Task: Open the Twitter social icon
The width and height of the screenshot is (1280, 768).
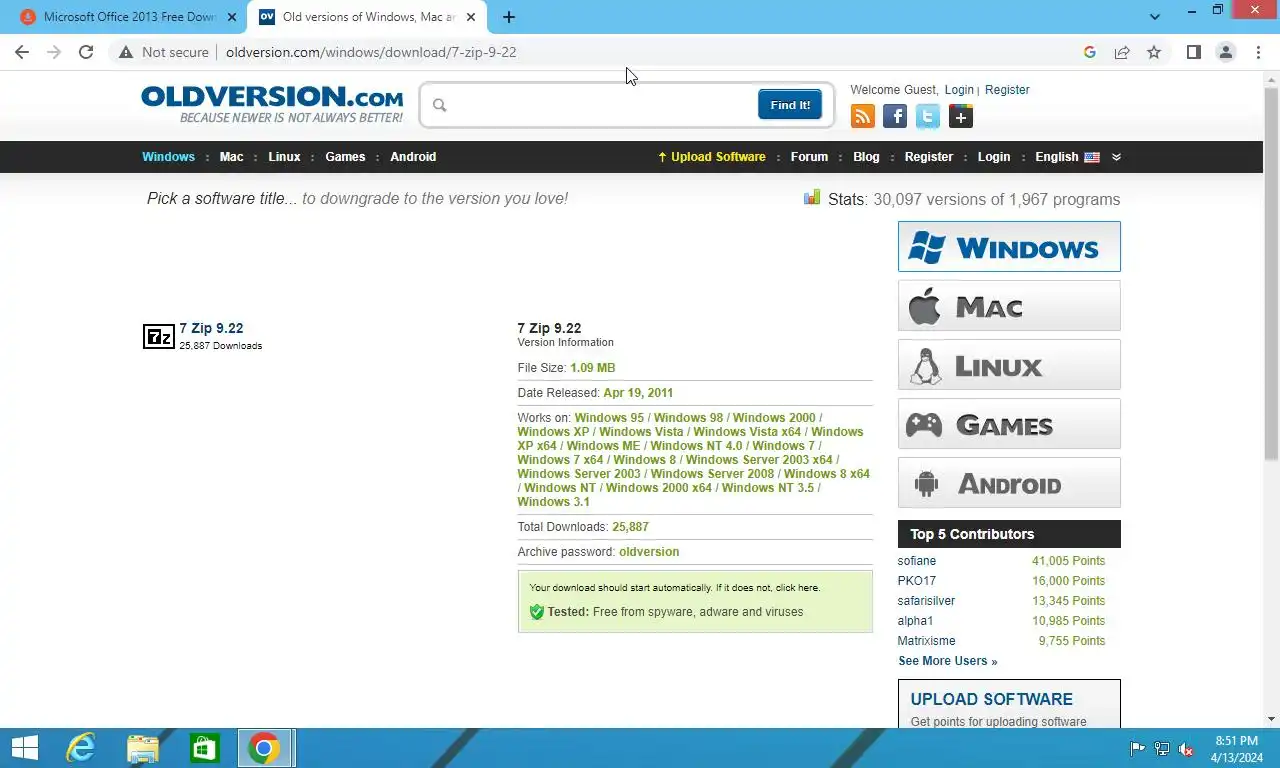Action: point(928,117)
